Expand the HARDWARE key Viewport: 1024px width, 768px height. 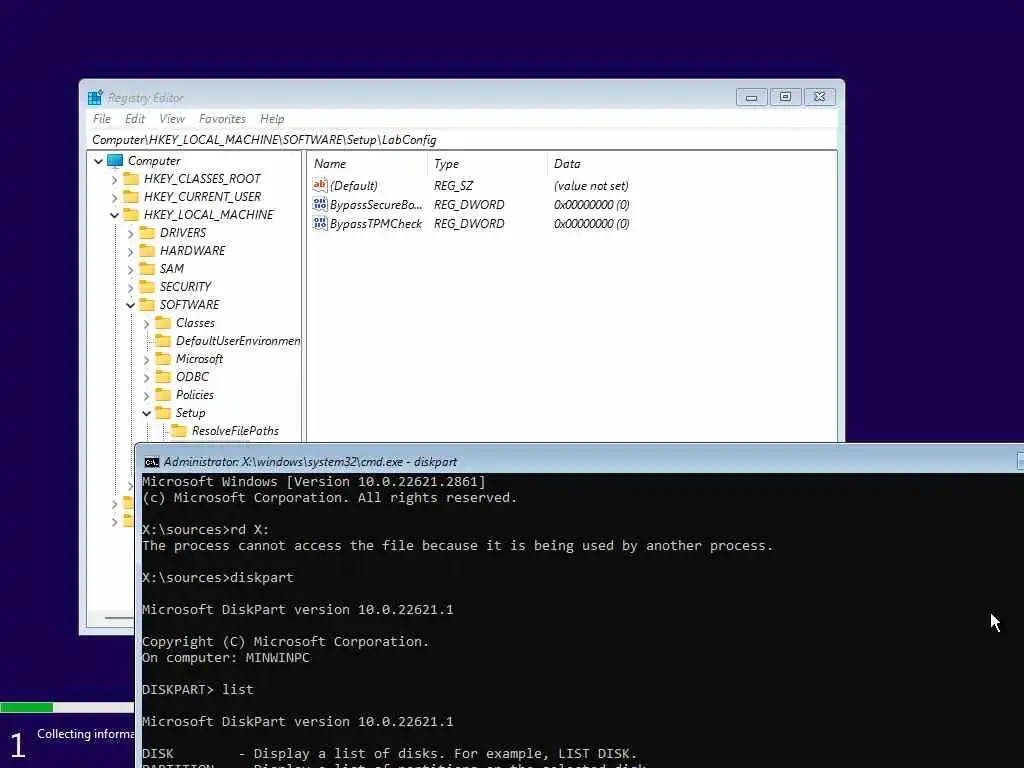click(x=130, y=251)
